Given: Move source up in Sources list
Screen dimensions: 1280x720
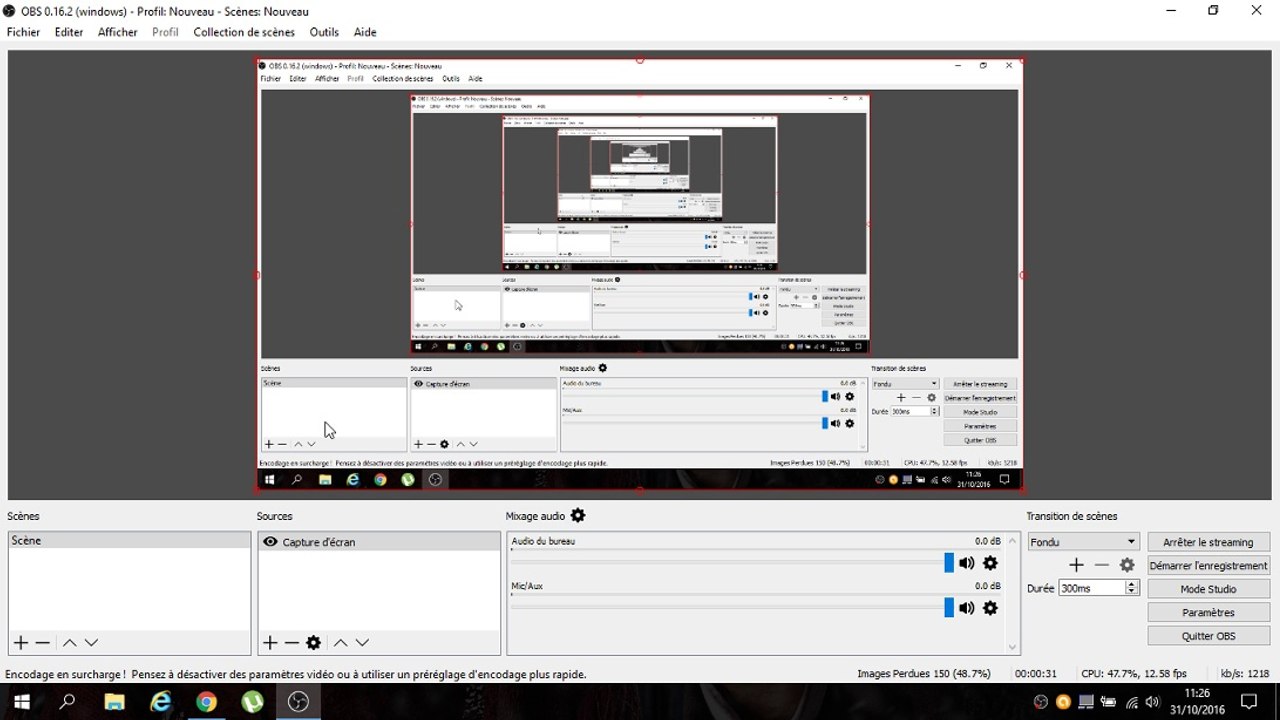Looking at the screenshot, I should pos(340,643).
